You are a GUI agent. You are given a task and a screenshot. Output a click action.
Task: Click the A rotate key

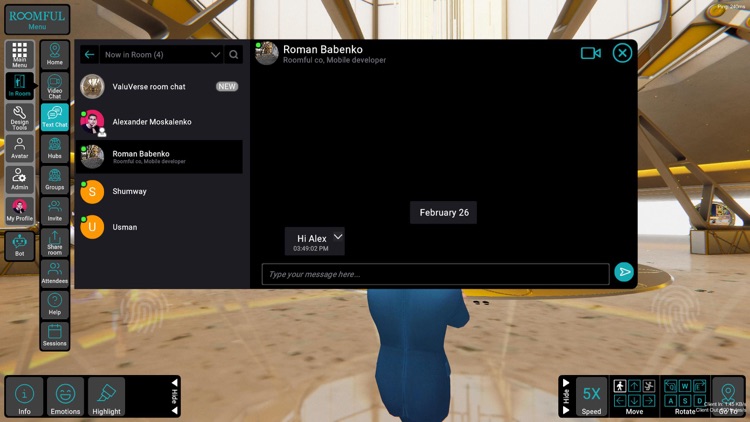click(x=671, y=400)
